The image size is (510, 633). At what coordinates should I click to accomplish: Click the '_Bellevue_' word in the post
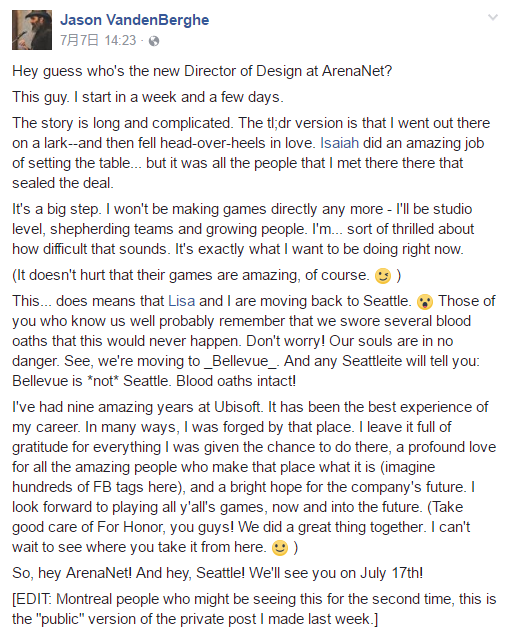coord(241,361)
